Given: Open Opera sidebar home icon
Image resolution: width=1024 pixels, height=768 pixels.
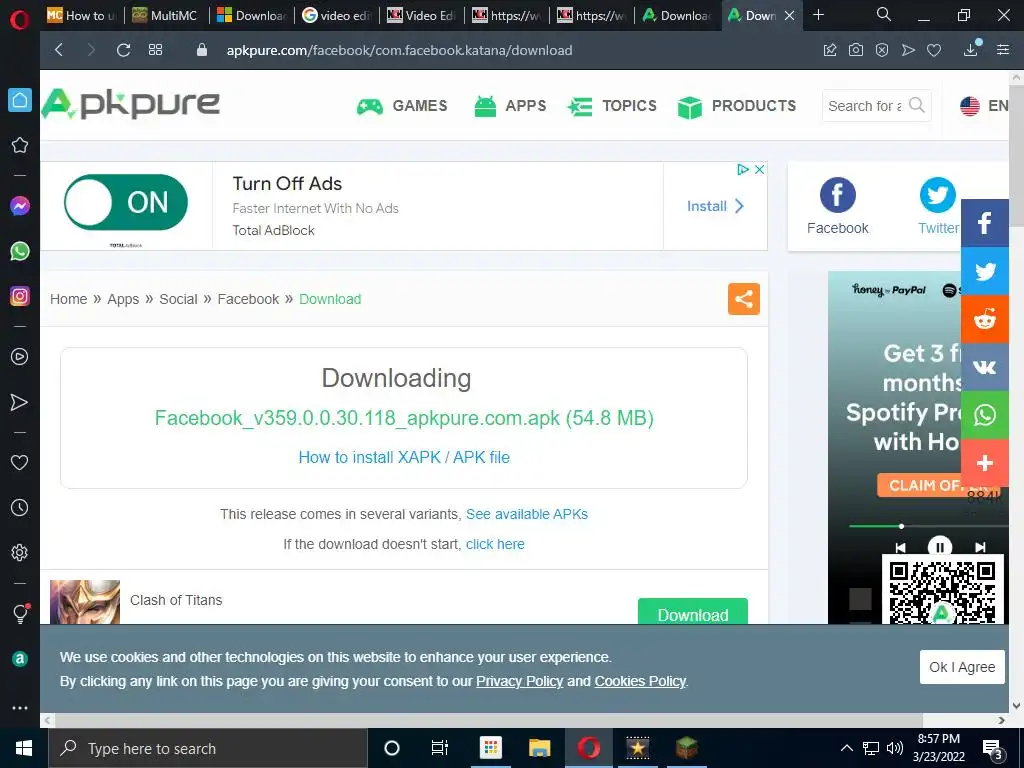Looking at the screenshot, I should point(20,100).
